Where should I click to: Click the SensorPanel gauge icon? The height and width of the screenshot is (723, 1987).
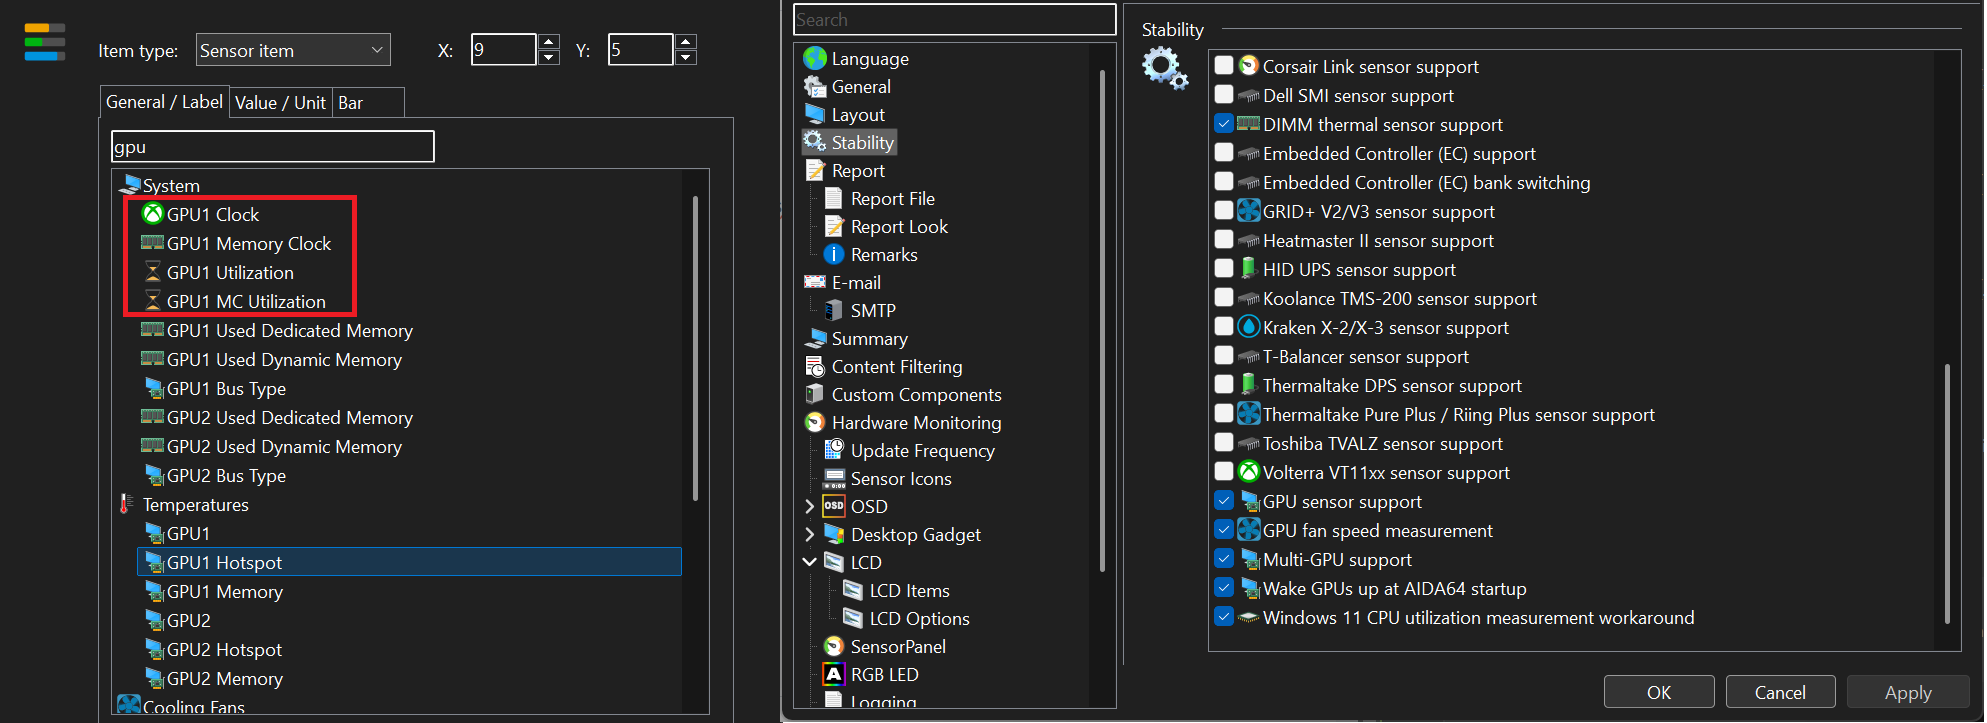click(x=834, y=646)
